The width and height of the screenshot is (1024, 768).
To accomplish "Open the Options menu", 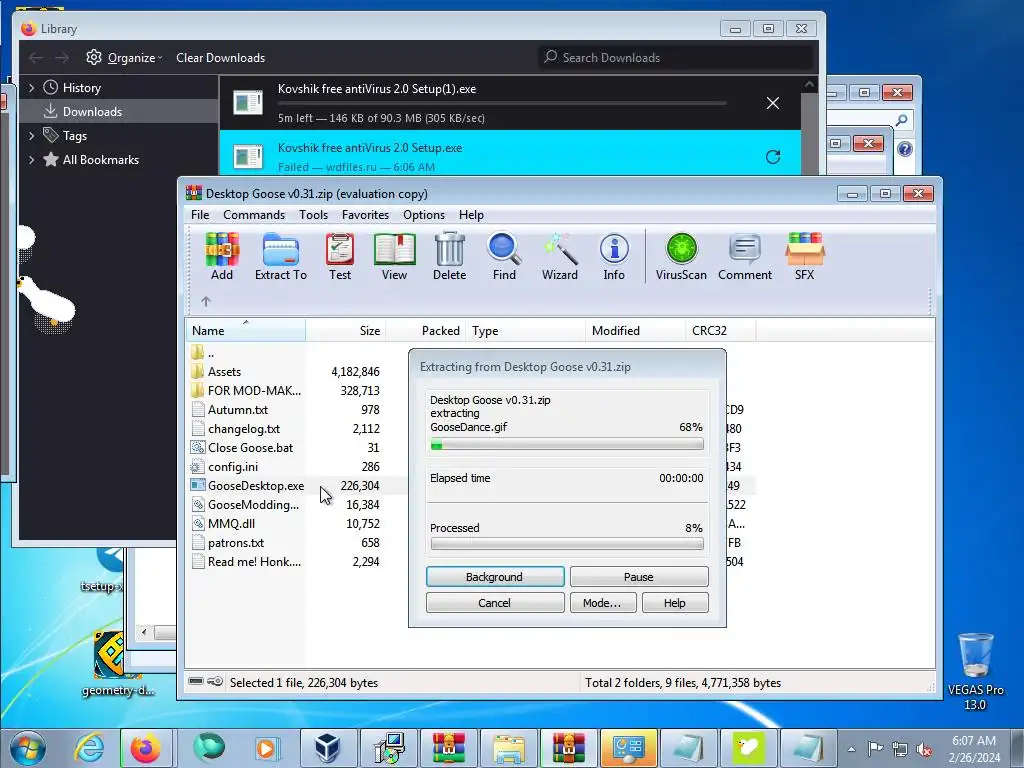I will pos(424,215).
